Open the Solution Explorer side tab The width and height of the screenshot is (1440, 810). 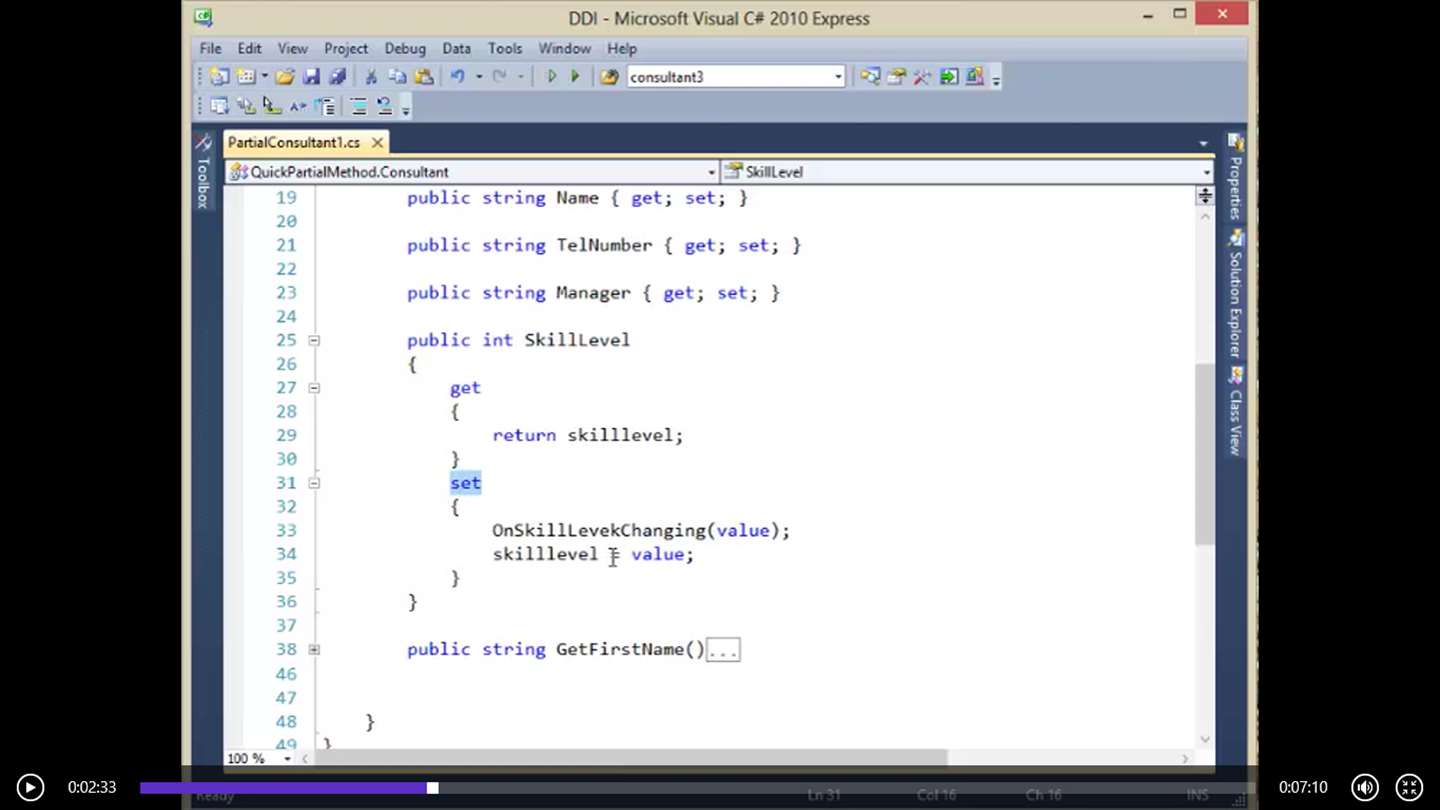tap(1236, 294)
